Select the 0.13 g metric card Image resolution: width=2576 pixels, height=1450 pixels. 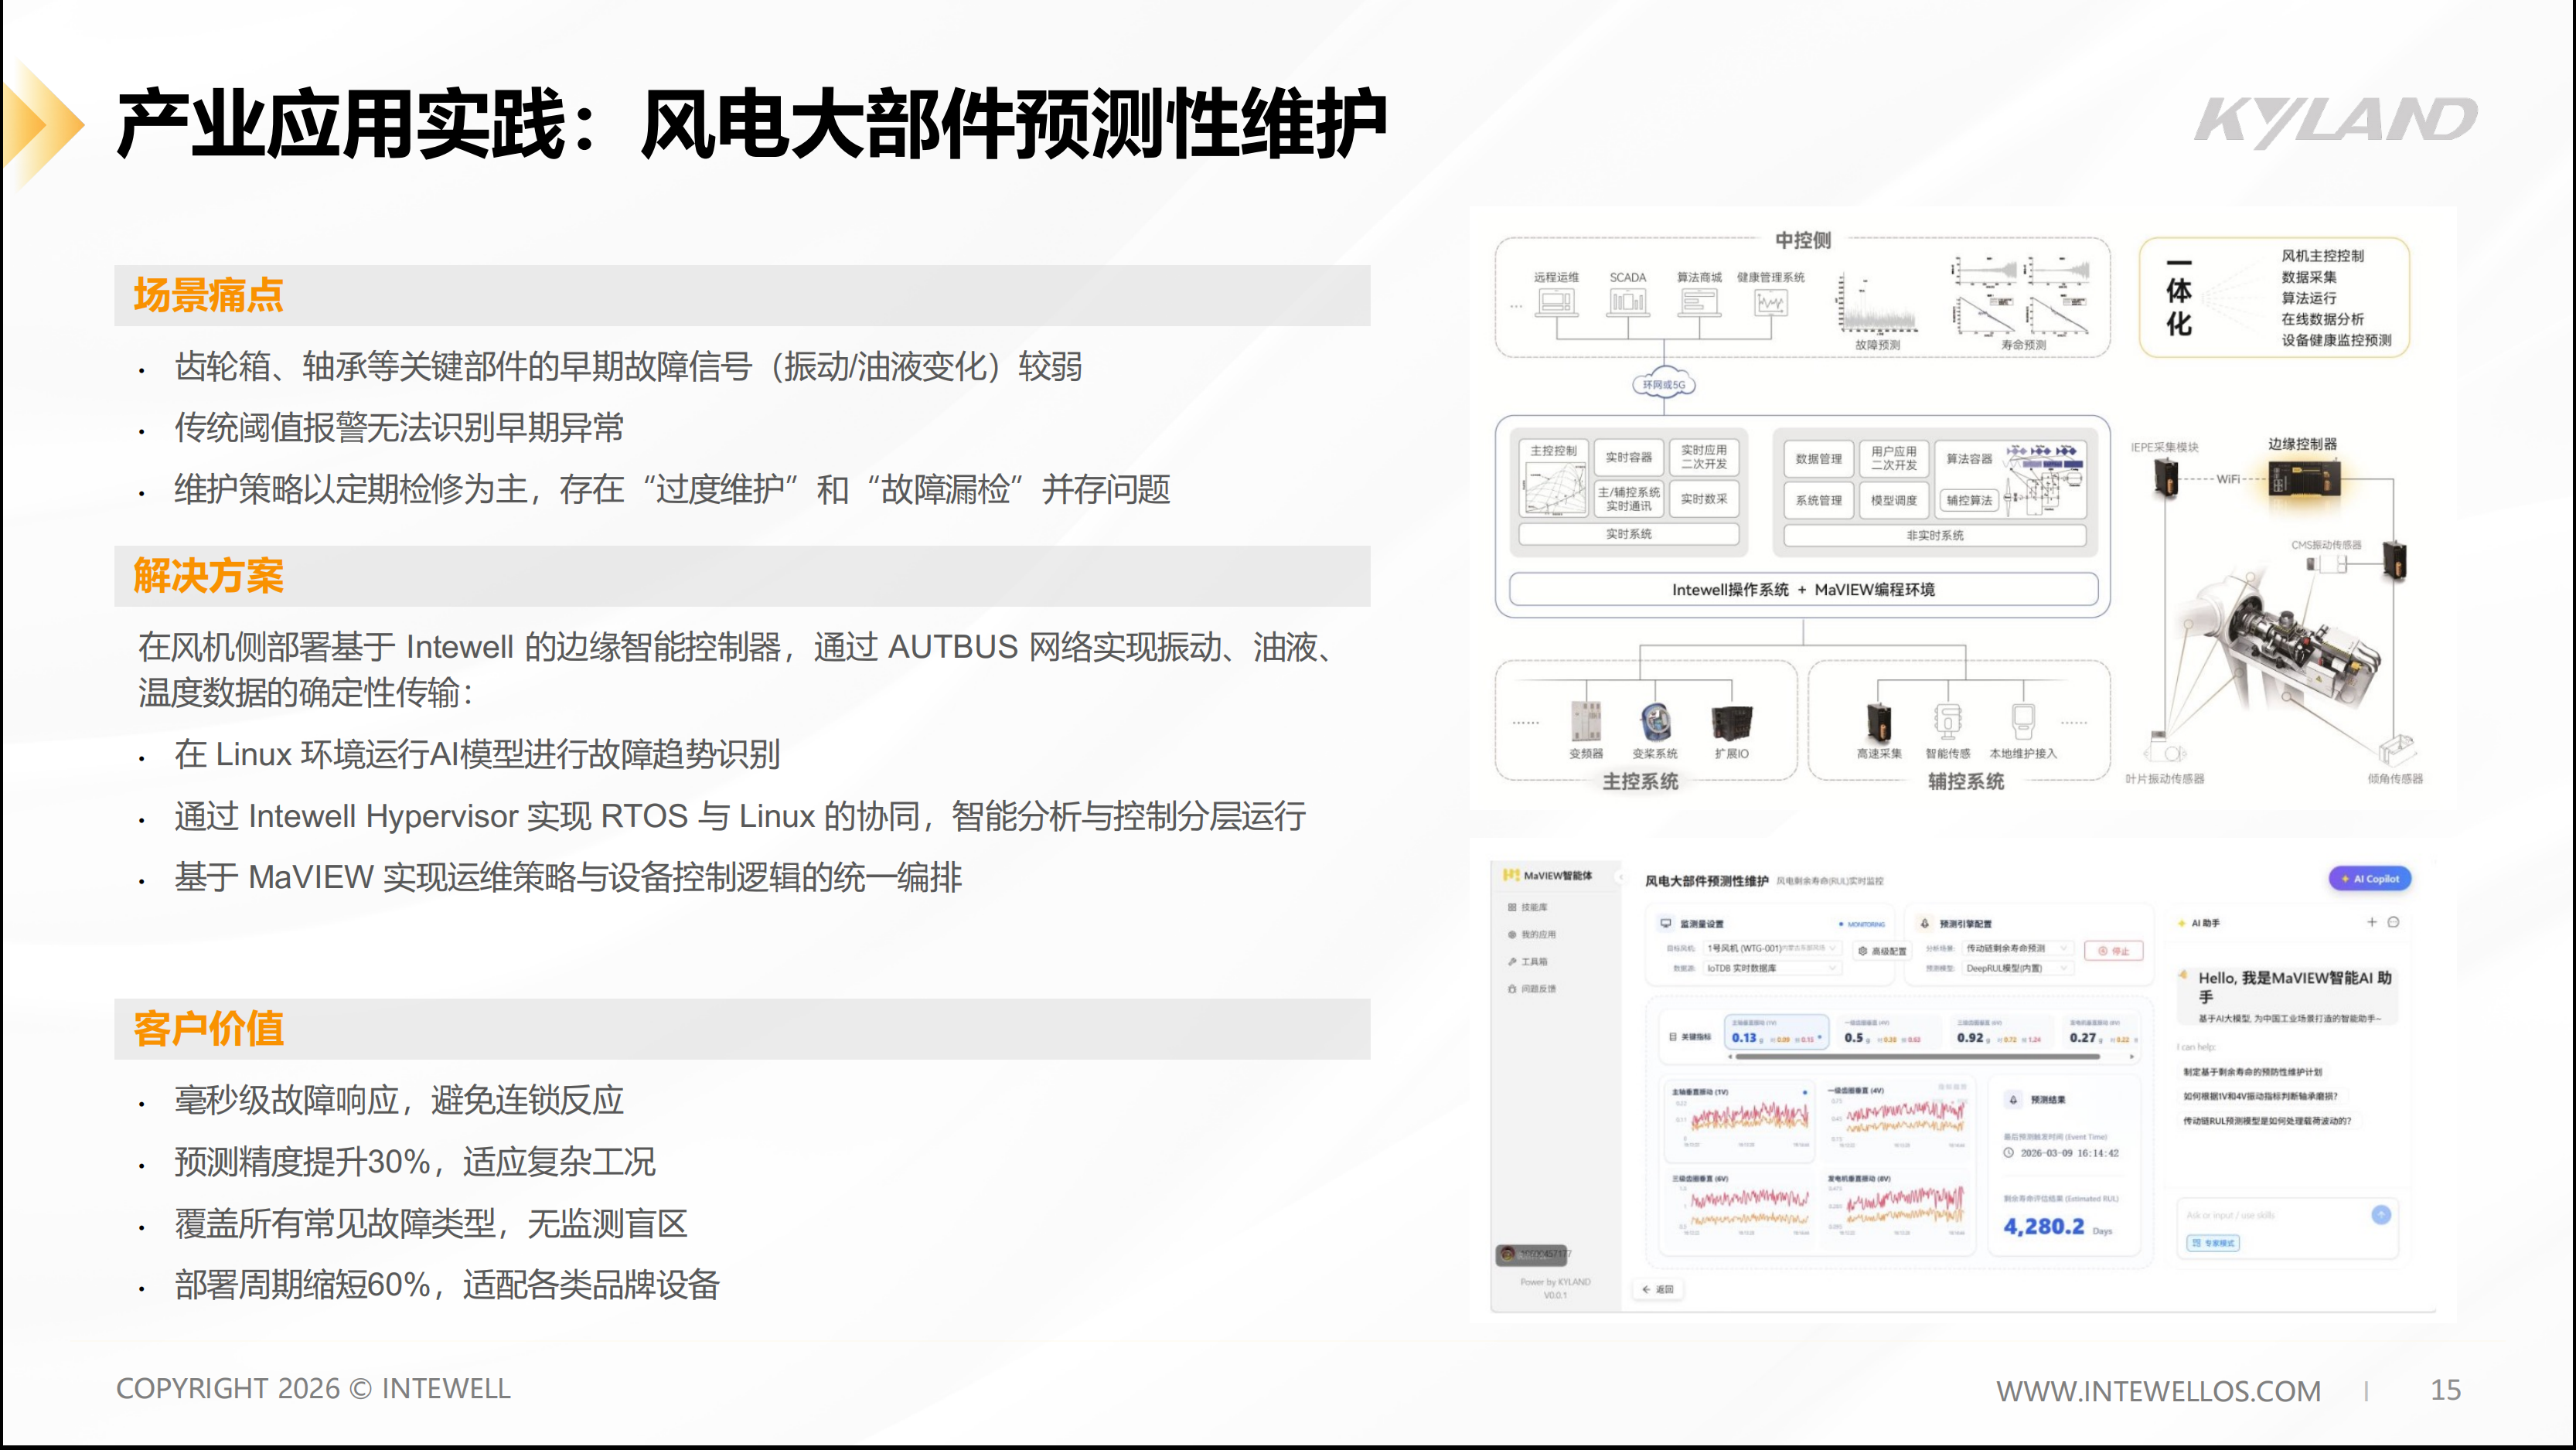(x=1776, y=1032)
